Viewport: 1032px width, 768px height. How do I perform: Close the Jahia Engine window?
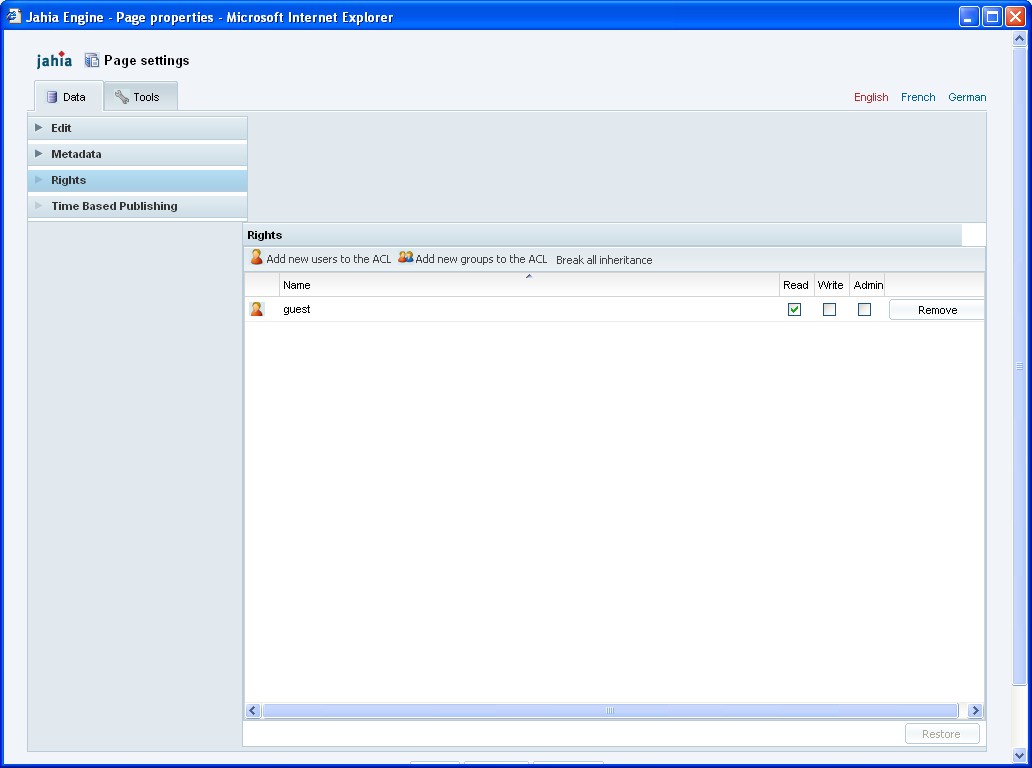coord(1015,16)
